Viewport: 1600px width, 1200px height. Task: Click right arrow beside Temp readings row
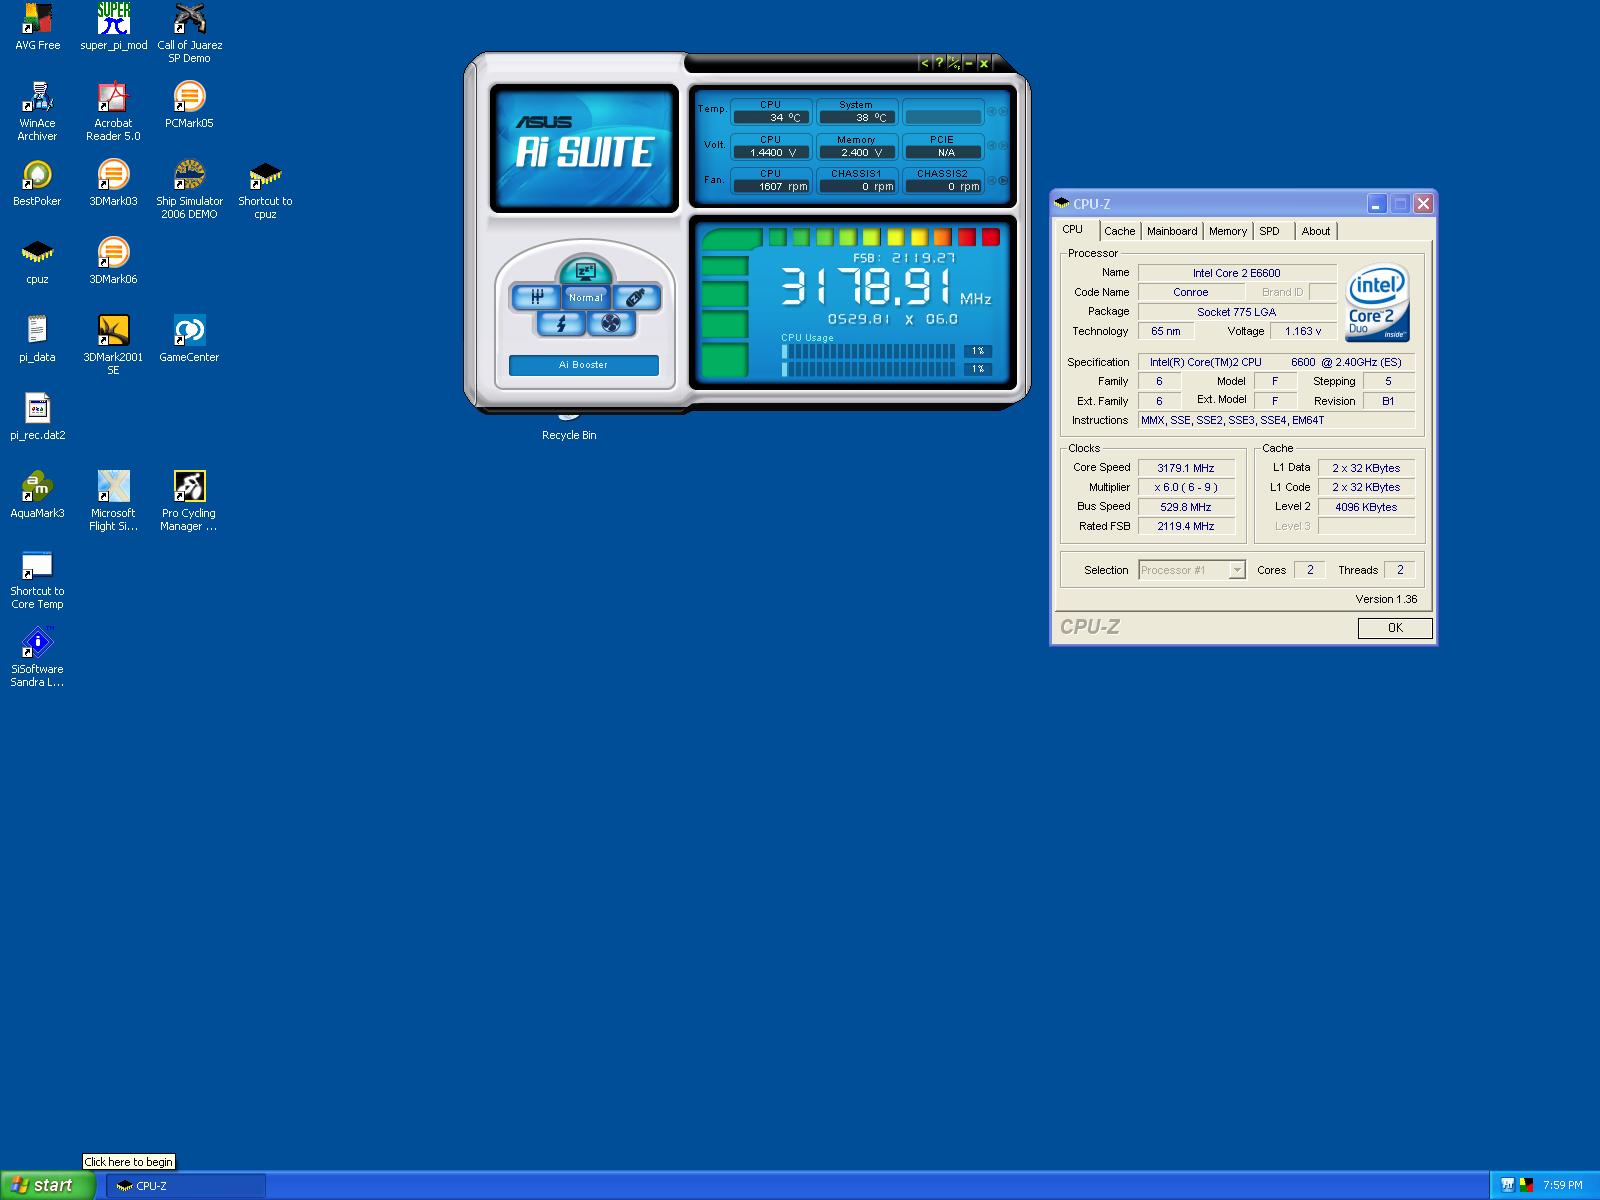coord(1003,111)
